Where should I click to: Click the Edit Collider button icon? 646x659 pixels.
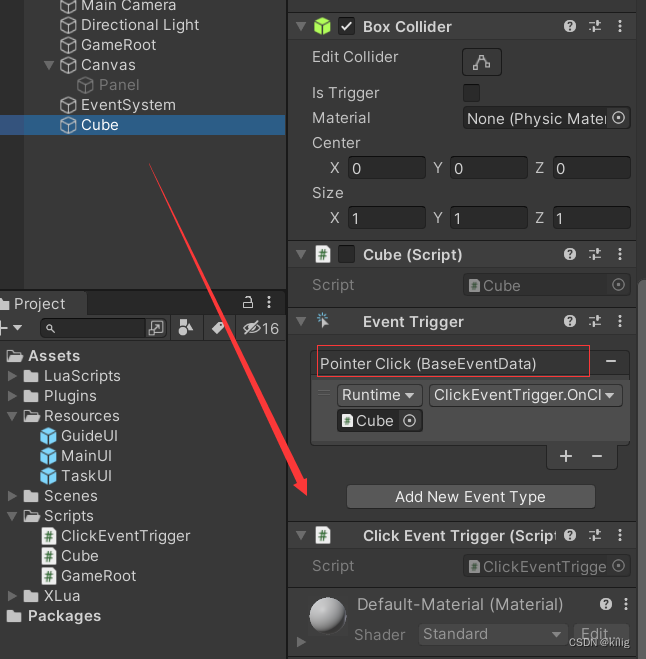tap(482, 62)
